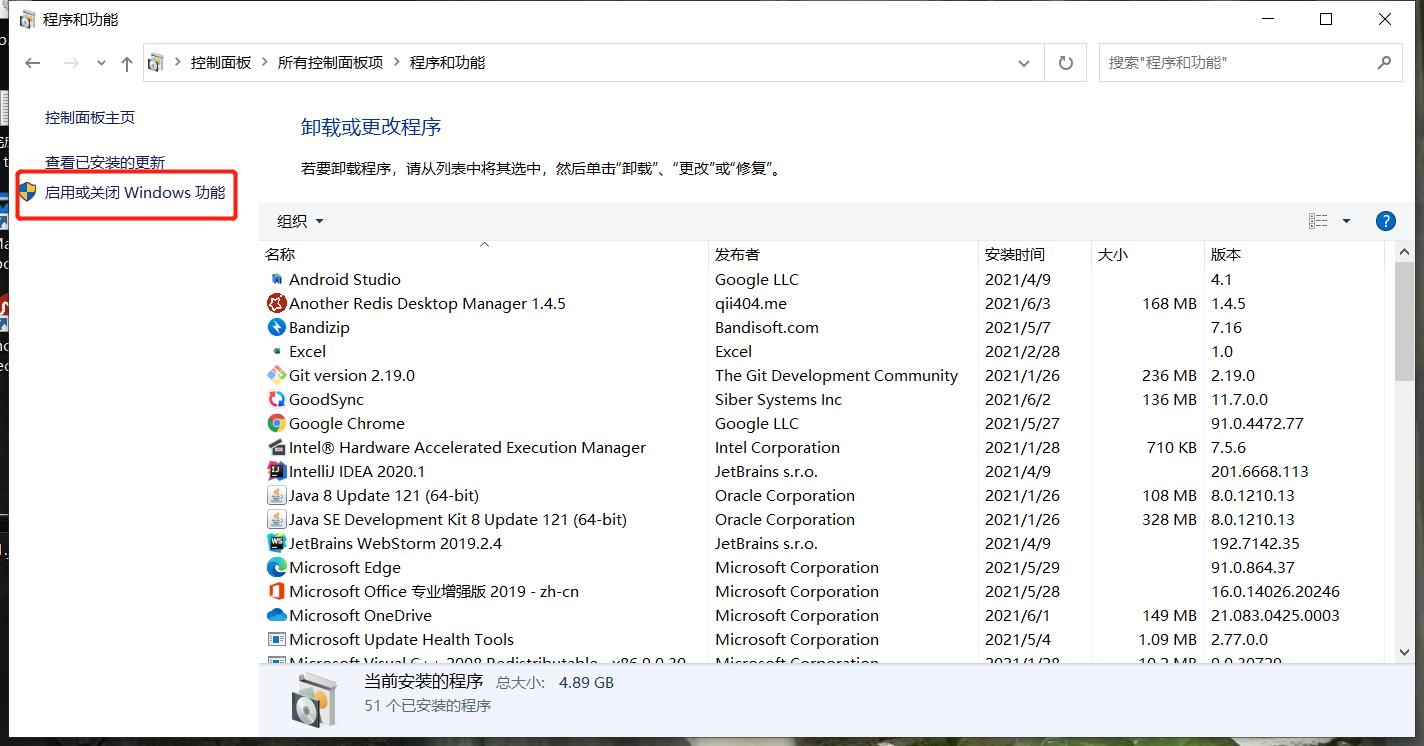The width and height of the screenshot is (1424, 746).
Task: Click the Intel Hardware Accelerated Execution Manager icon
Action: click(277, 447)
